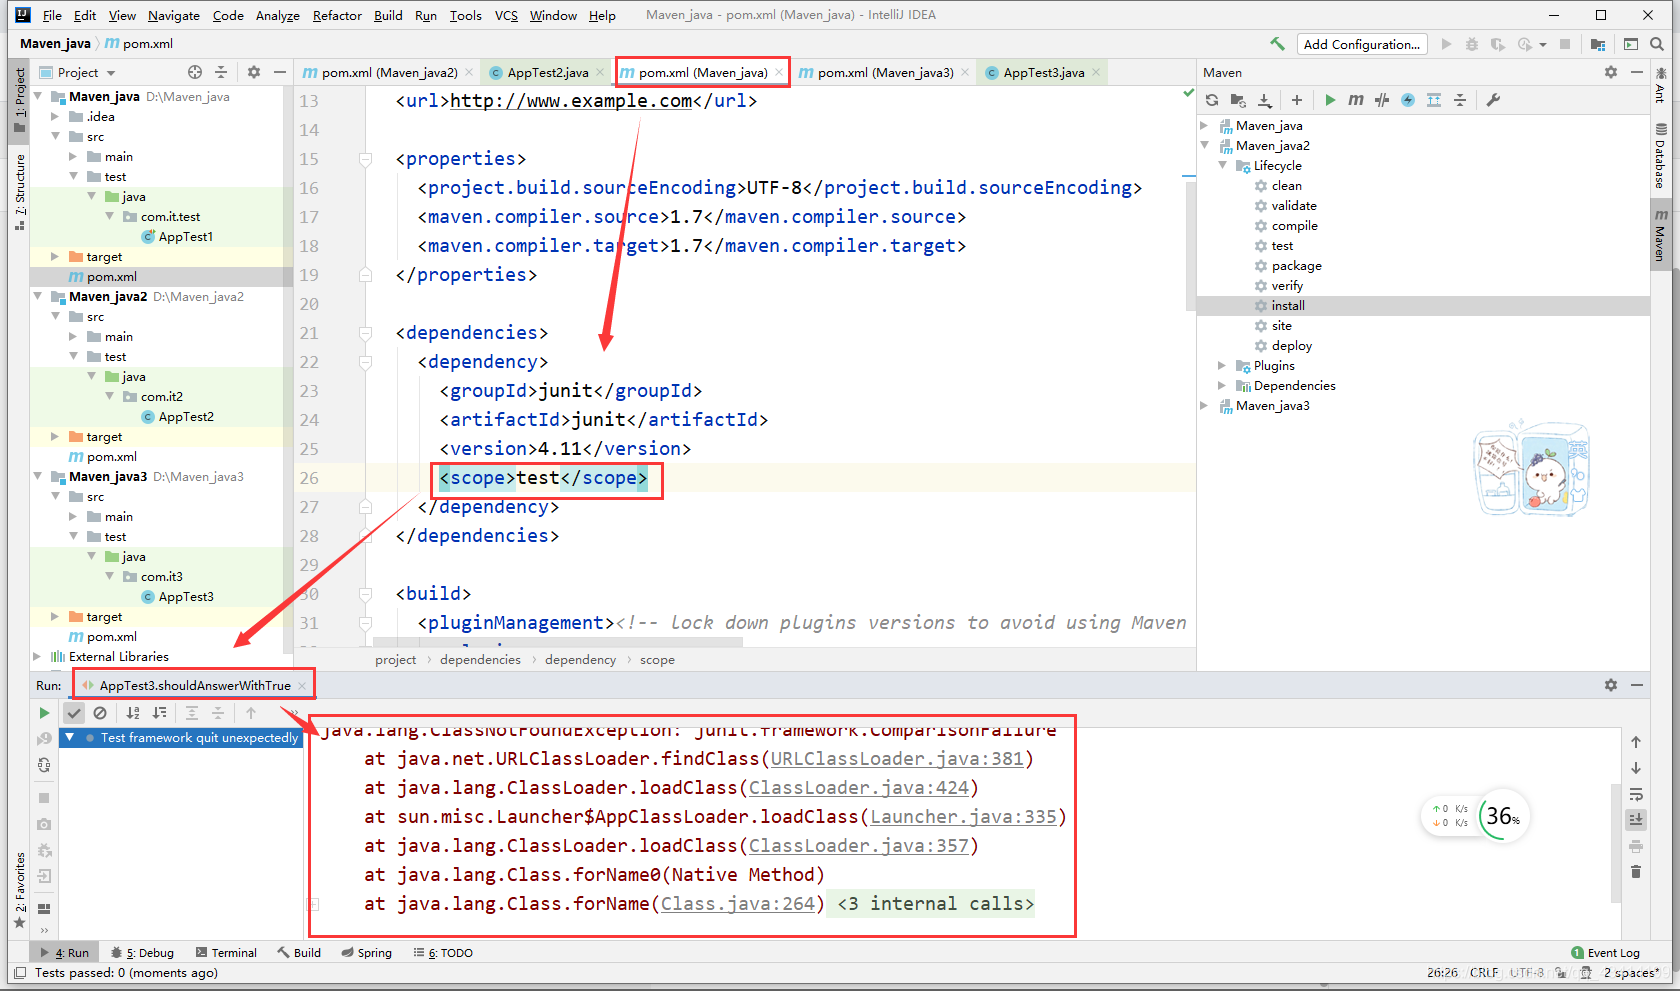This screenshot has width=1680, height=991.
Task: Click the Show Dependencies diagram icon in Maven toolbar
Action: click(x=1434, y=100)
